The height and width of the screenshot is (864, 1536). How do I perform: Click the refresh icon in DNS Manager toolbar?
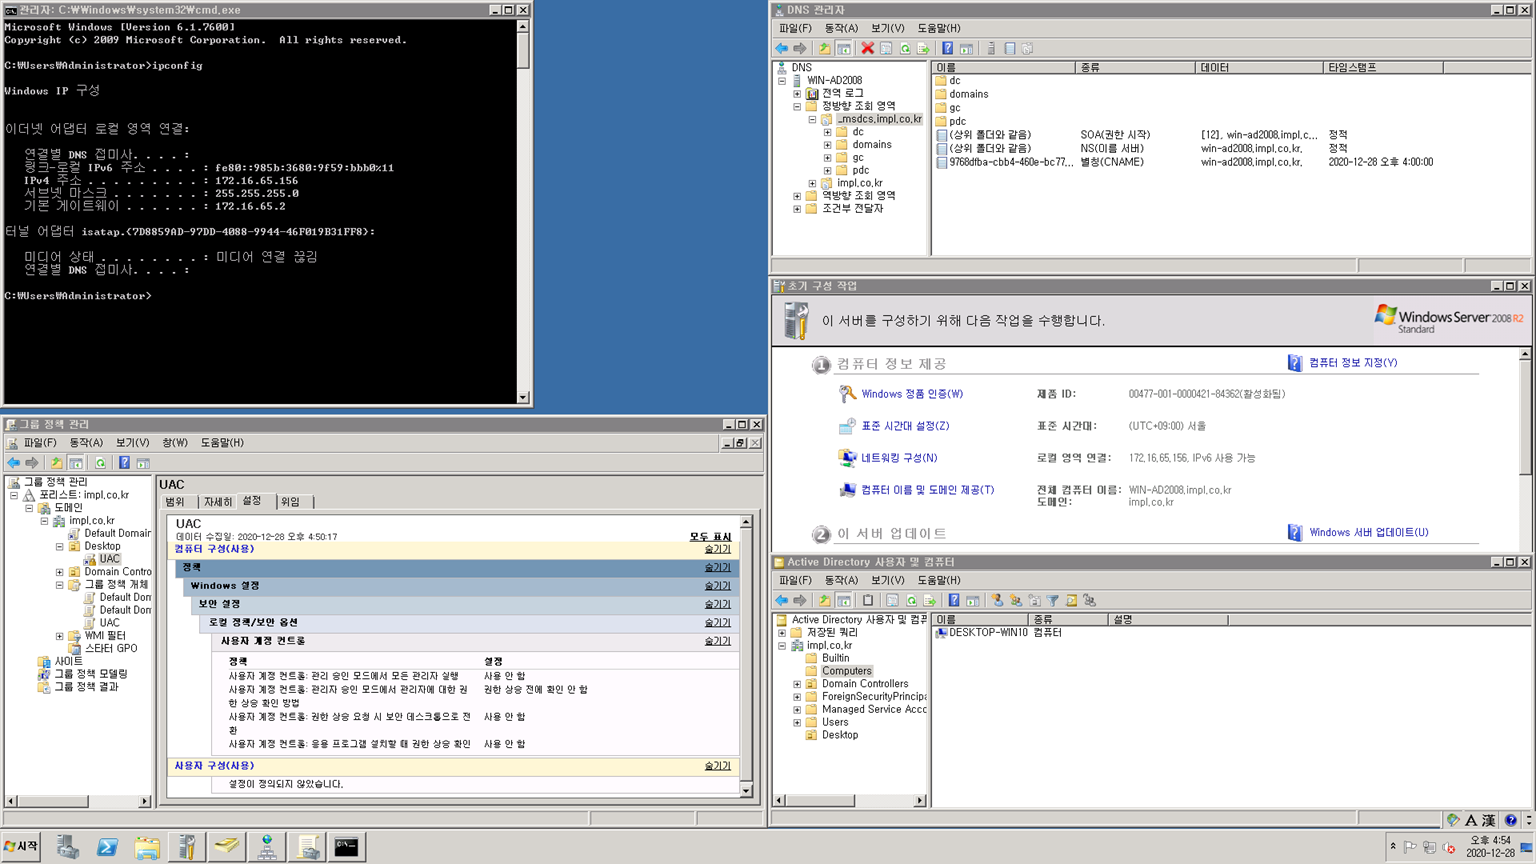pos(905,48)
